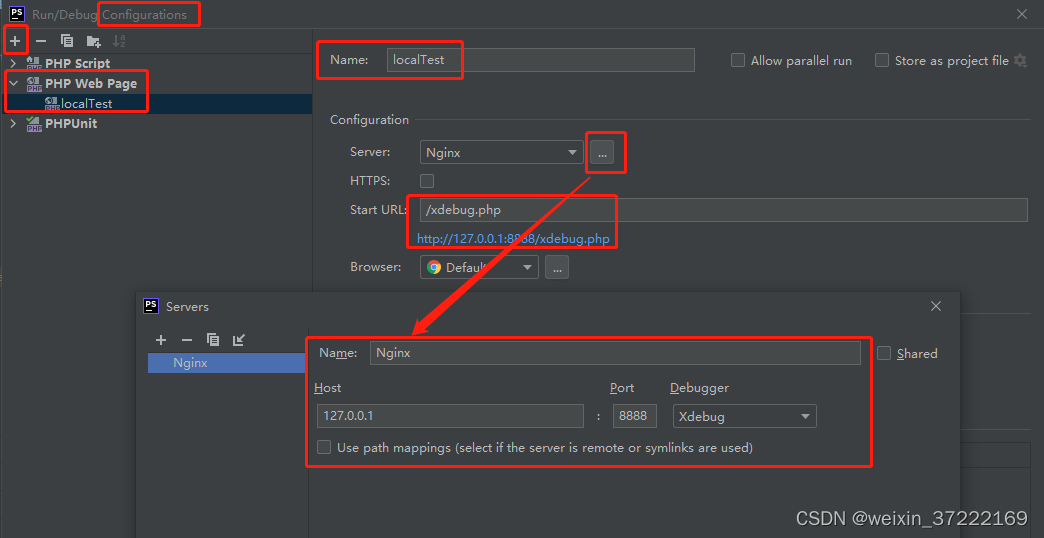This screenshot has height=538, width=1044.
Task: Select the PHP Script tree item
Action: [x=78, y=64]
